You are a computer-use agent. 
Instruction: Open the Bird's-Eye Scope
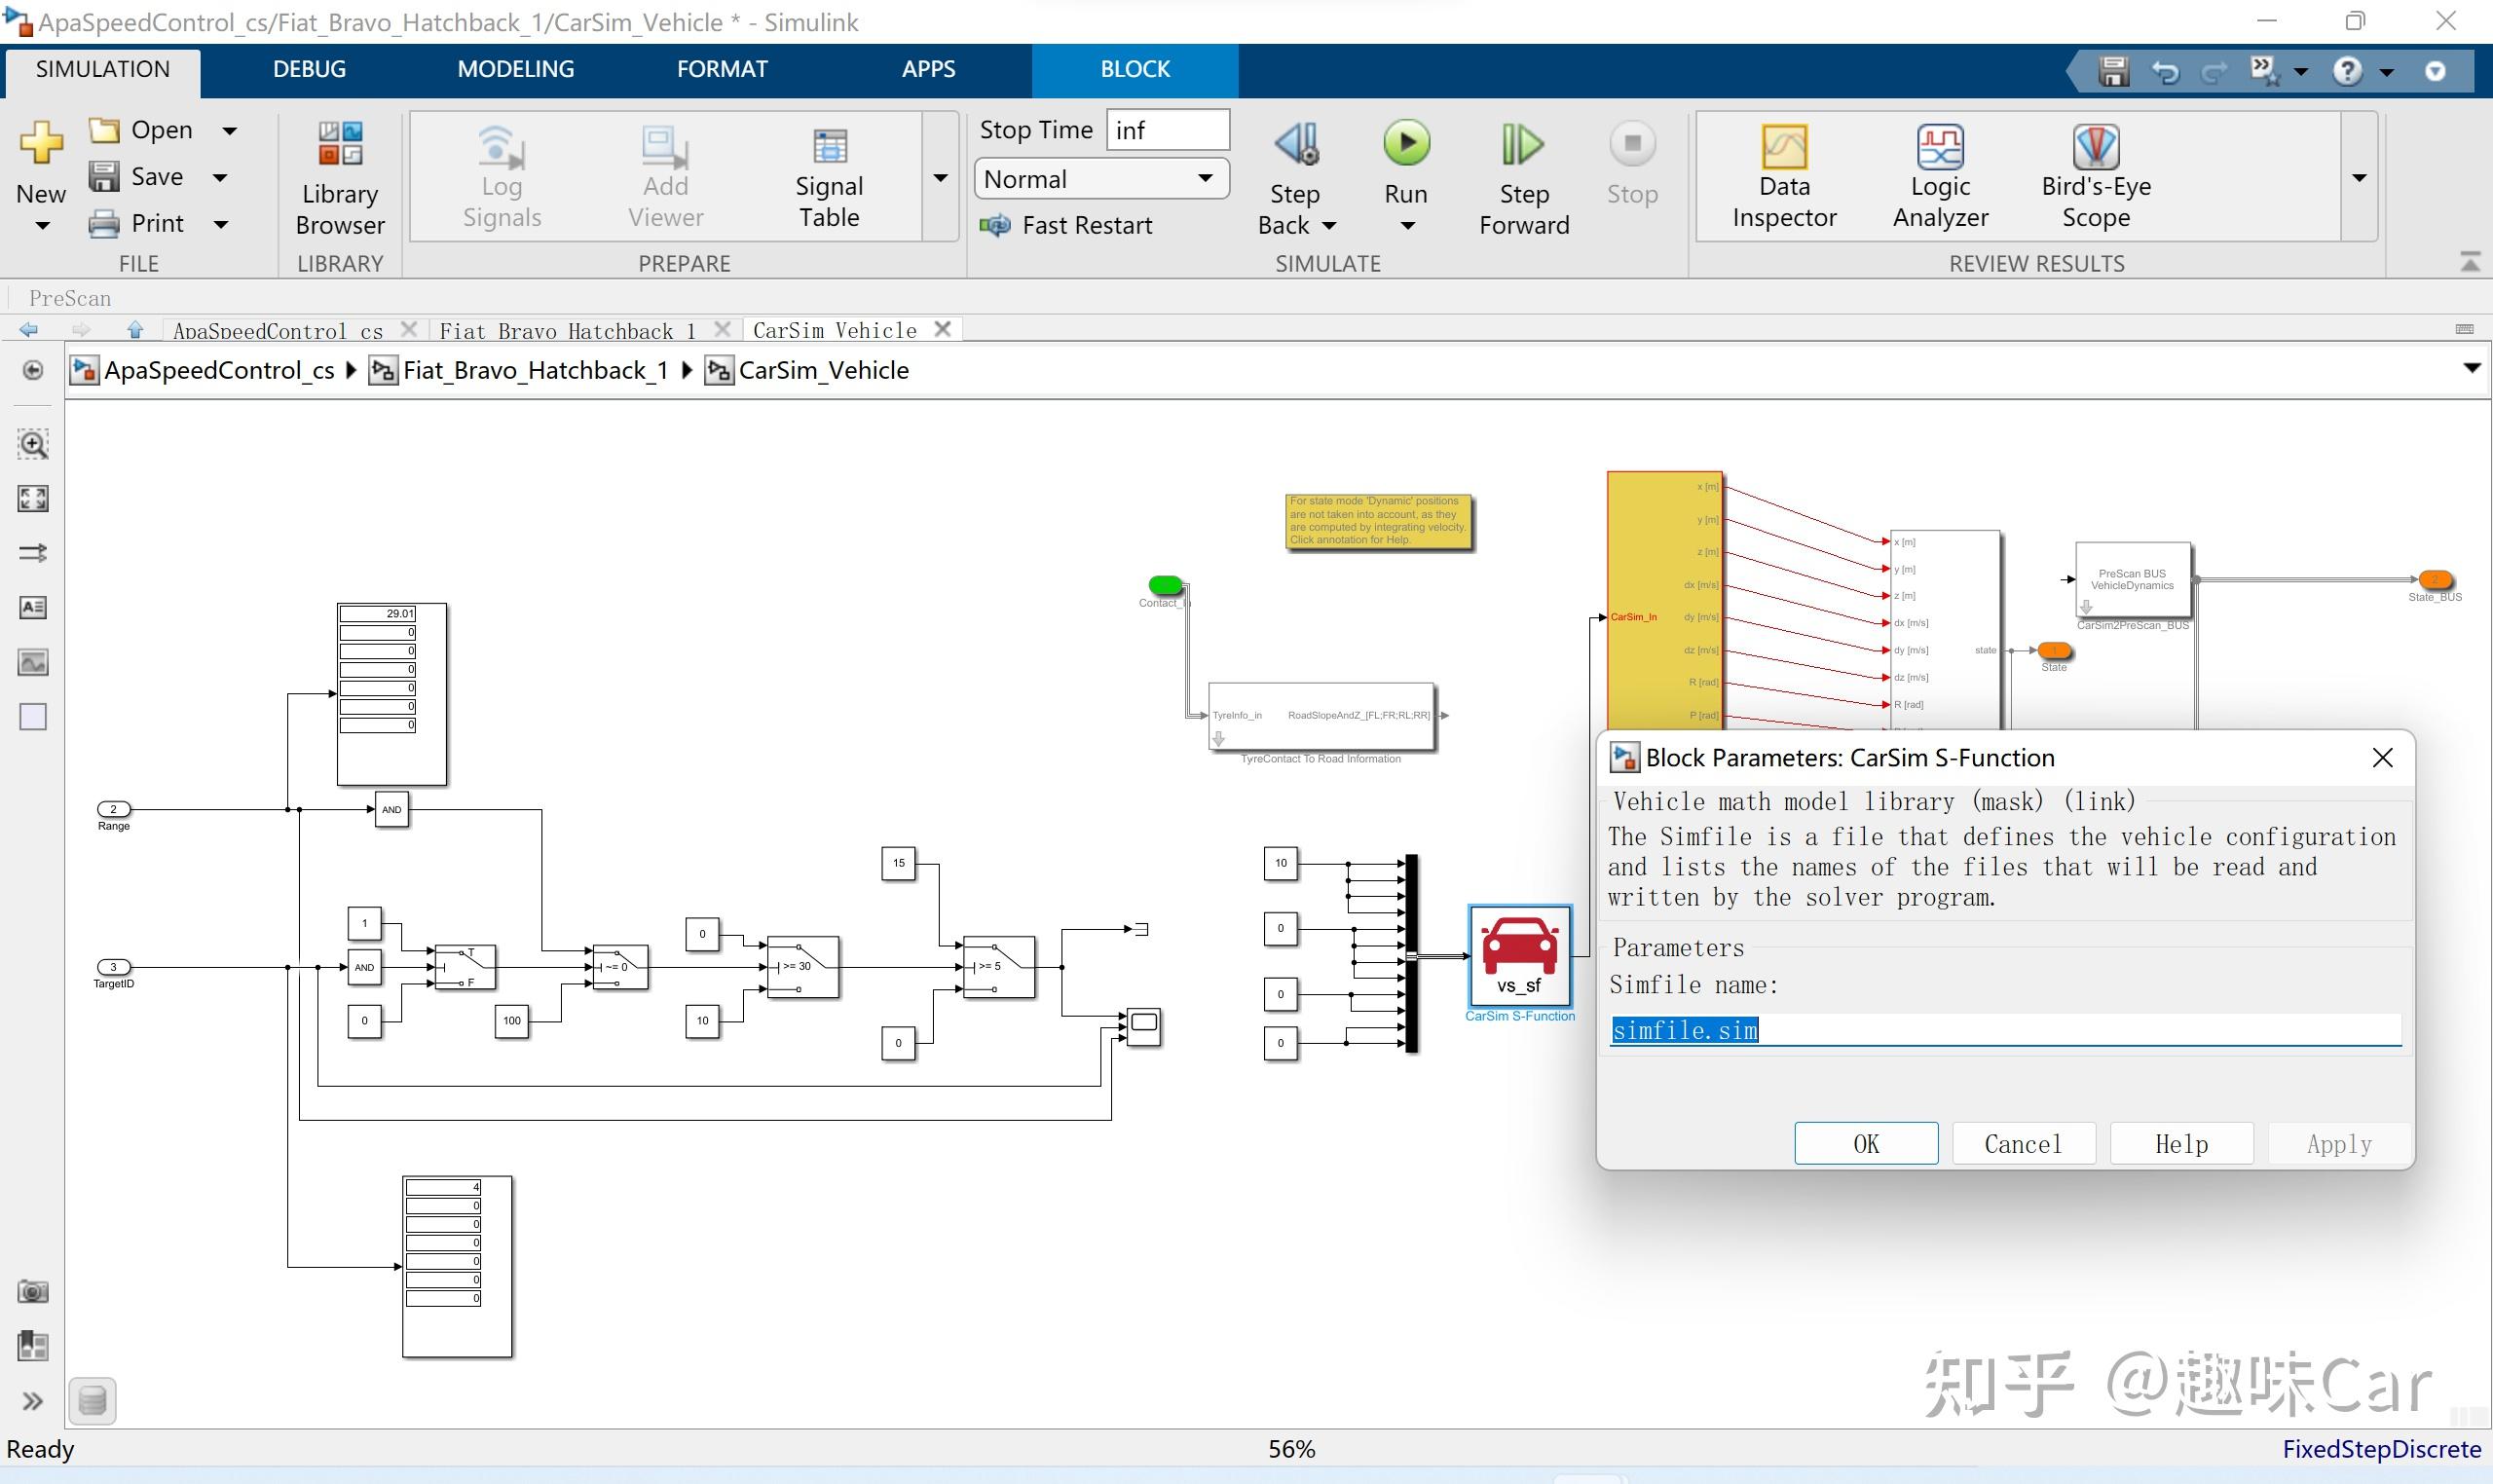point(2095,177)
